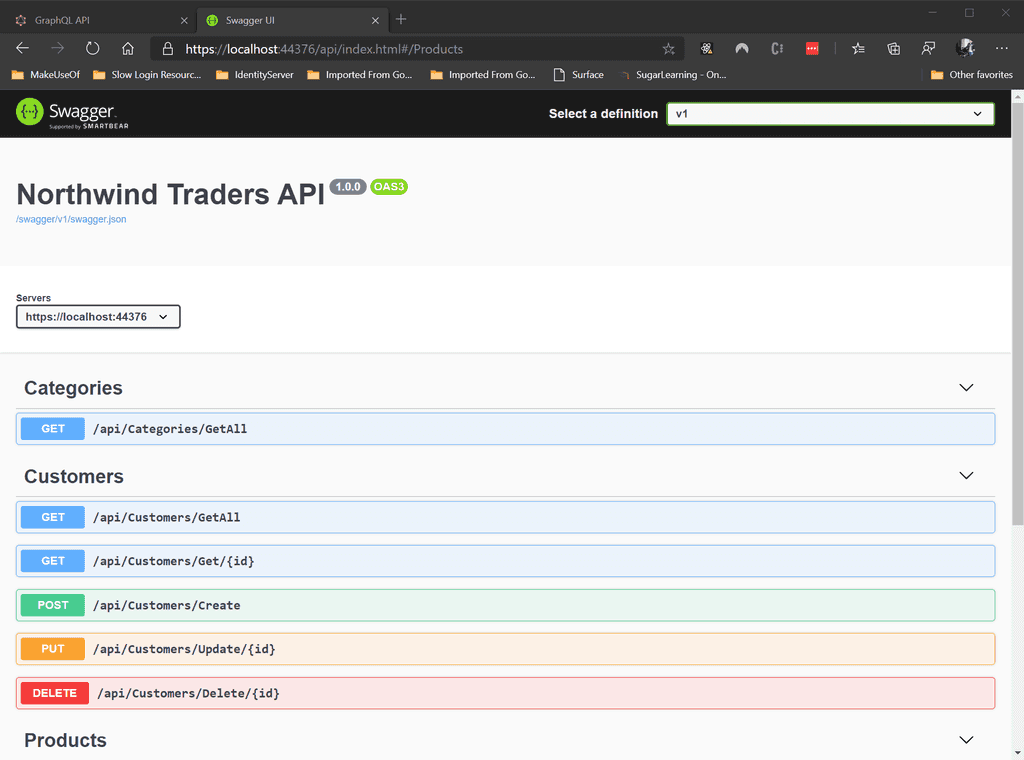Screen dimensions: 1024x760
Task: Click the Home icon in the toolbar
Action: [x=130, y=48]
